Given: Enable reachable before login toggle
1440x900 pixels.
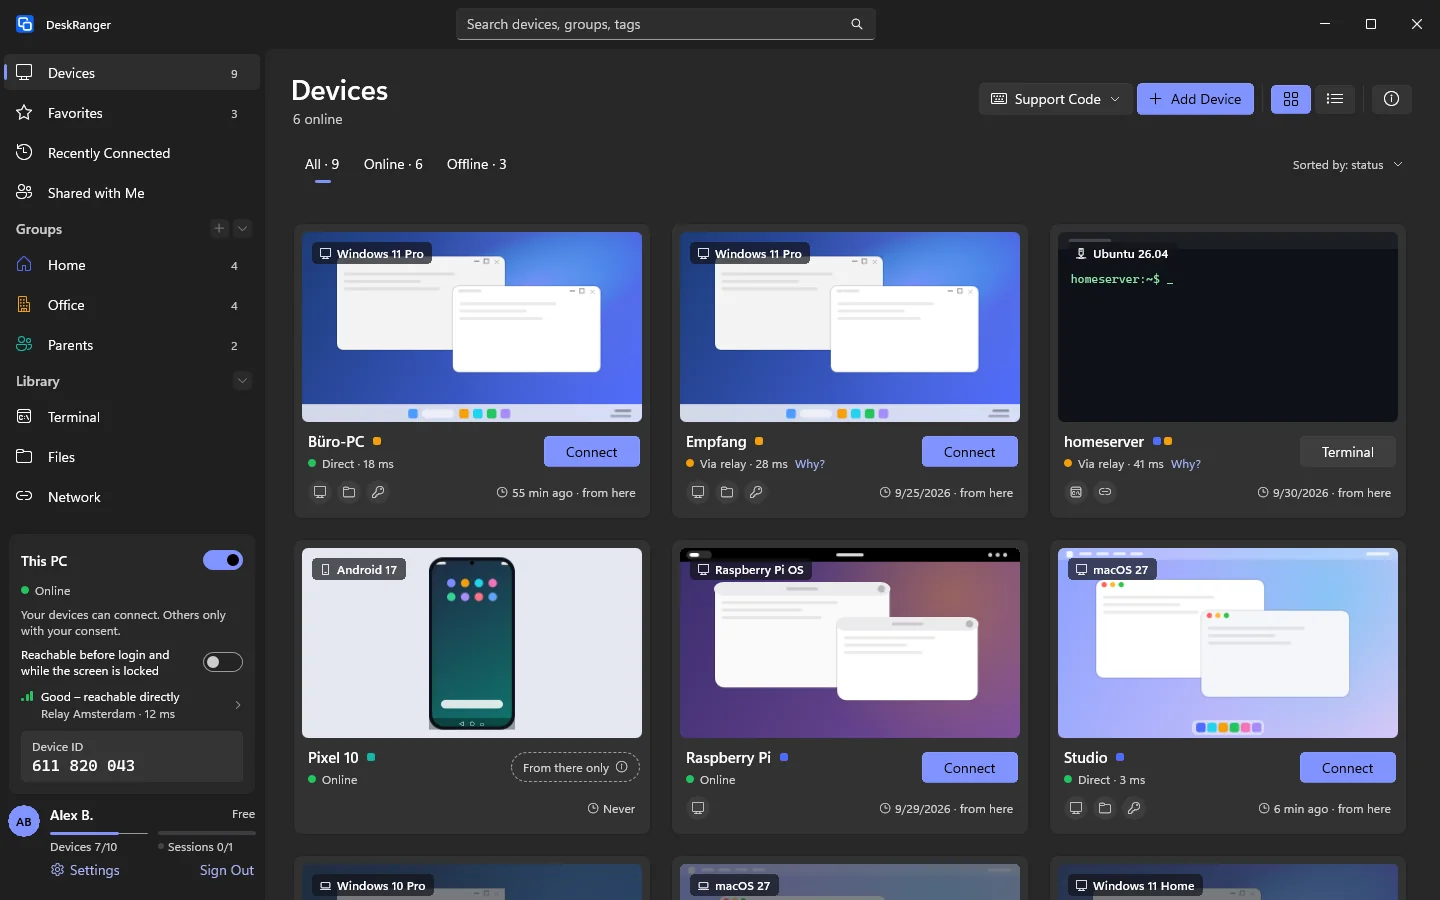Looking at the screenshot, I should [x=223, y=662].
